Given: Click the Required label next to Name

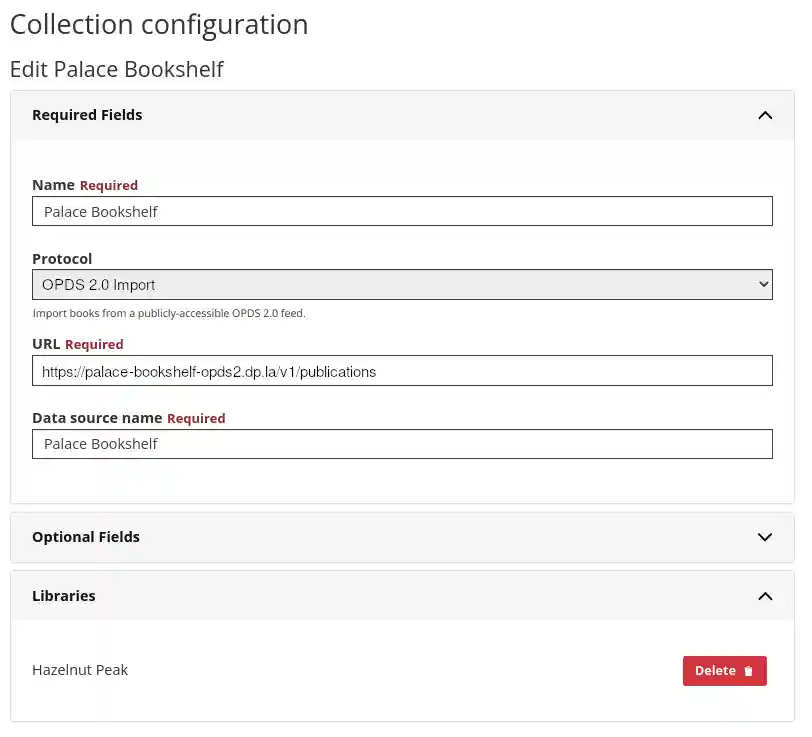Looking at the screenshot, I should click(x=108, y=185).
